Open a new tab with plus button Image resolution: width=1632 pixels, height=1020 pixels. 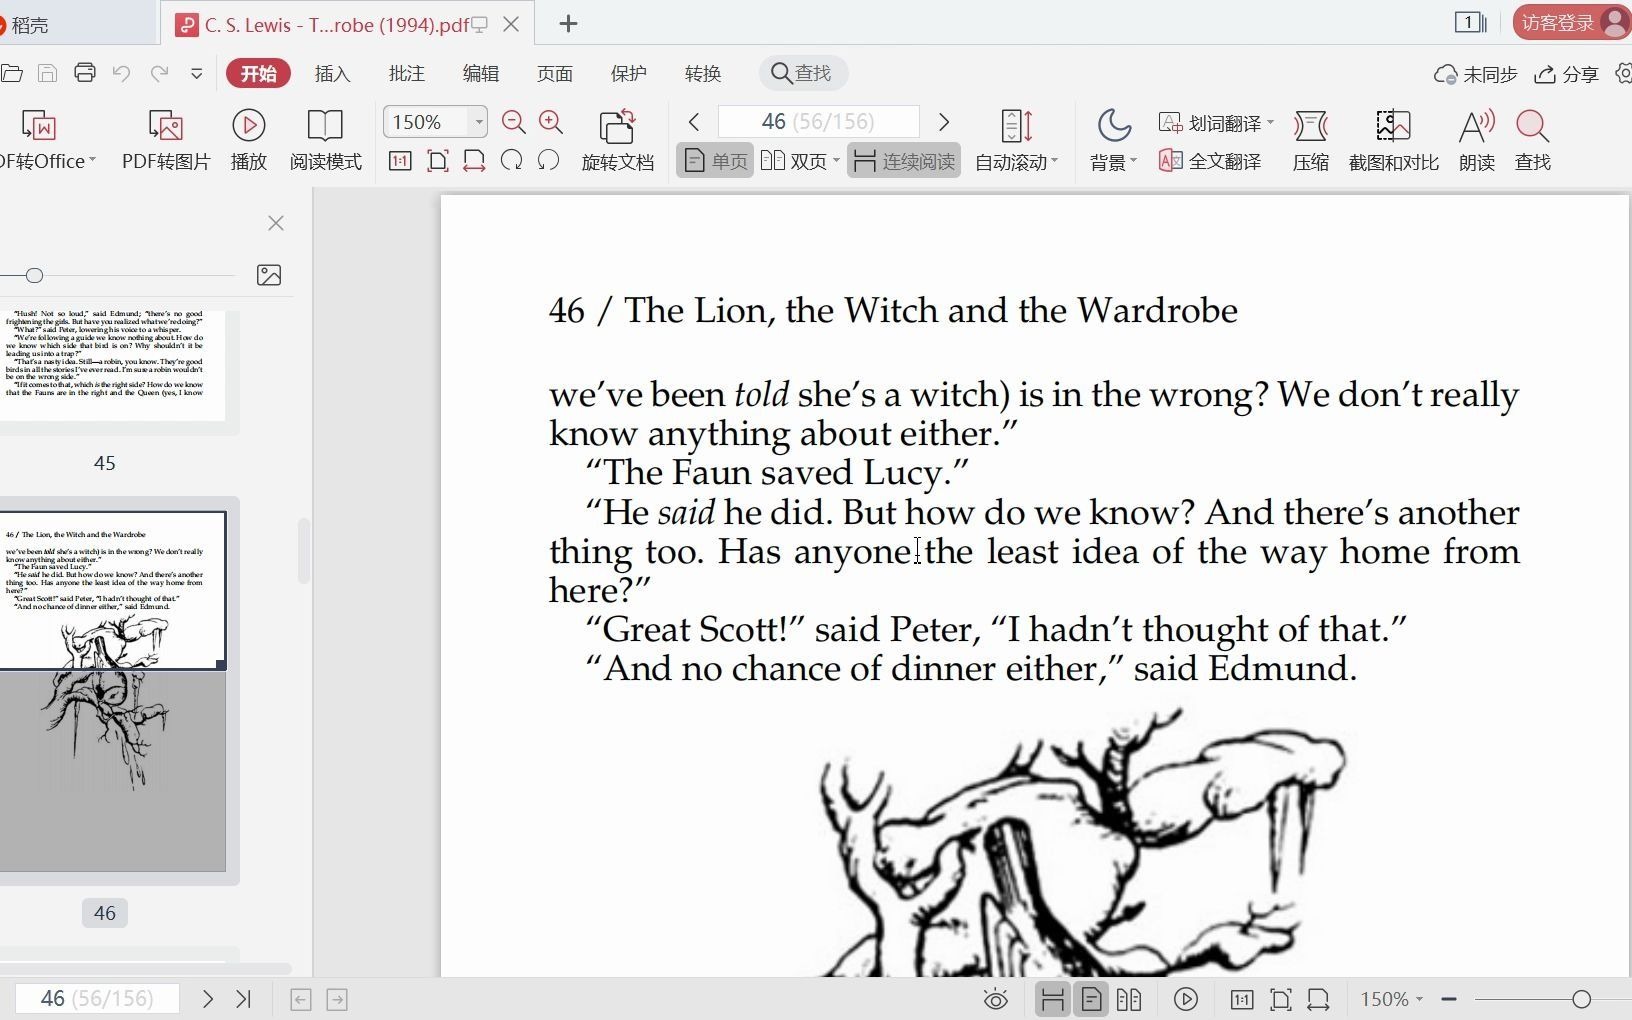coord(568,24)
